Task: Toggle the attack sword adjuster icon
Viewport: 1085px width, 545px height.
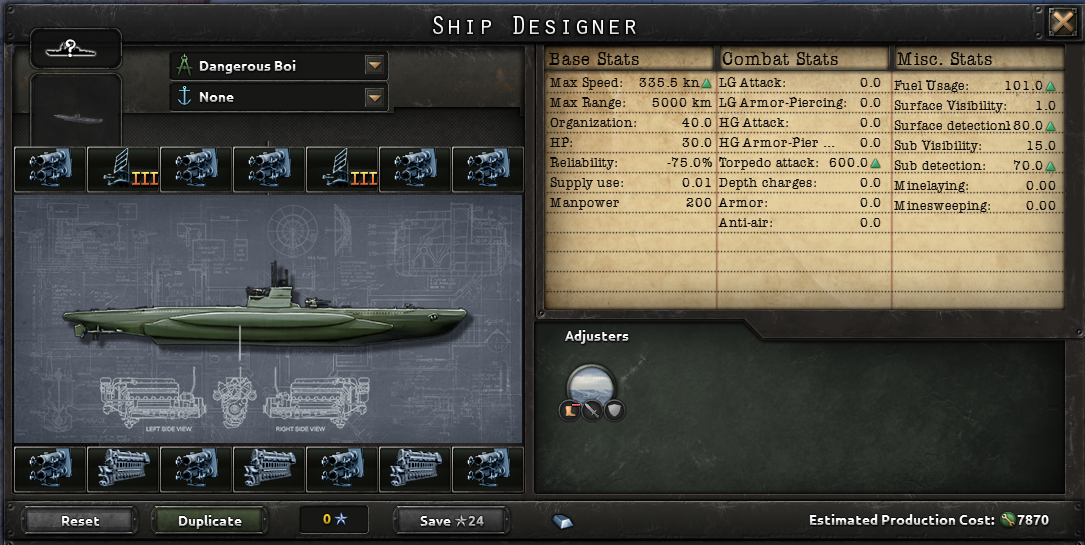Action: pos(592,412)
